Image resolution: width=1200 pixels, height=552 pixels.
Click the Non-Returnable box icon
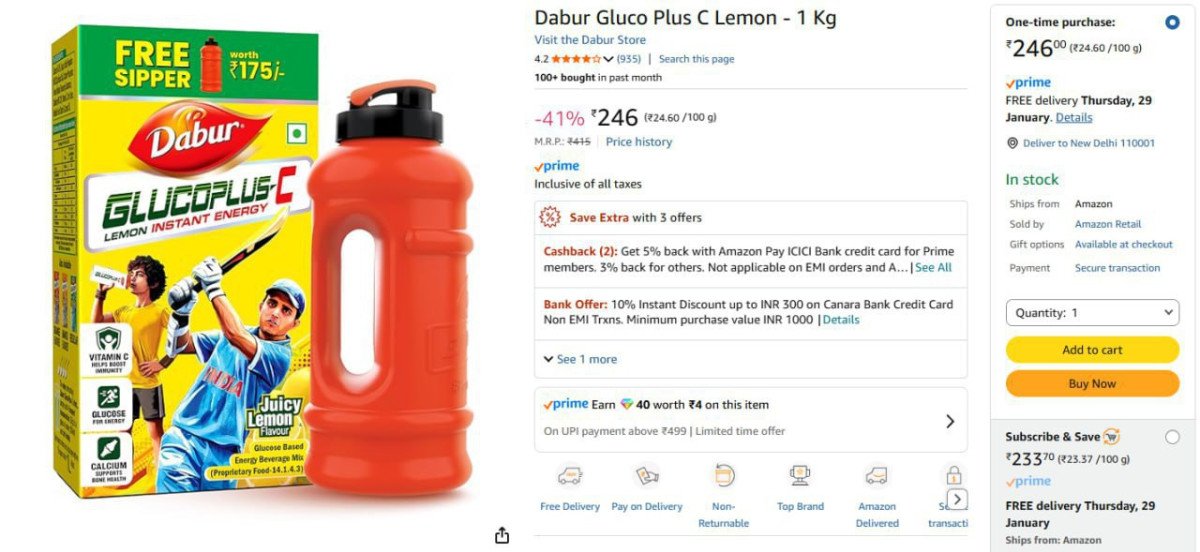(x=724, y=475)
